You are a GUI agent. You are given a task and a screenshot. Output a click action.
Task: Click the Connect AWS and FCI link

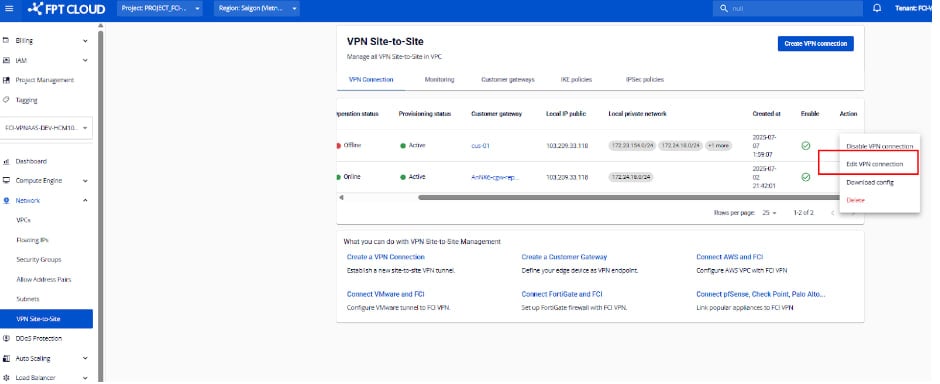pyautogui.click(x=730, y=257)
